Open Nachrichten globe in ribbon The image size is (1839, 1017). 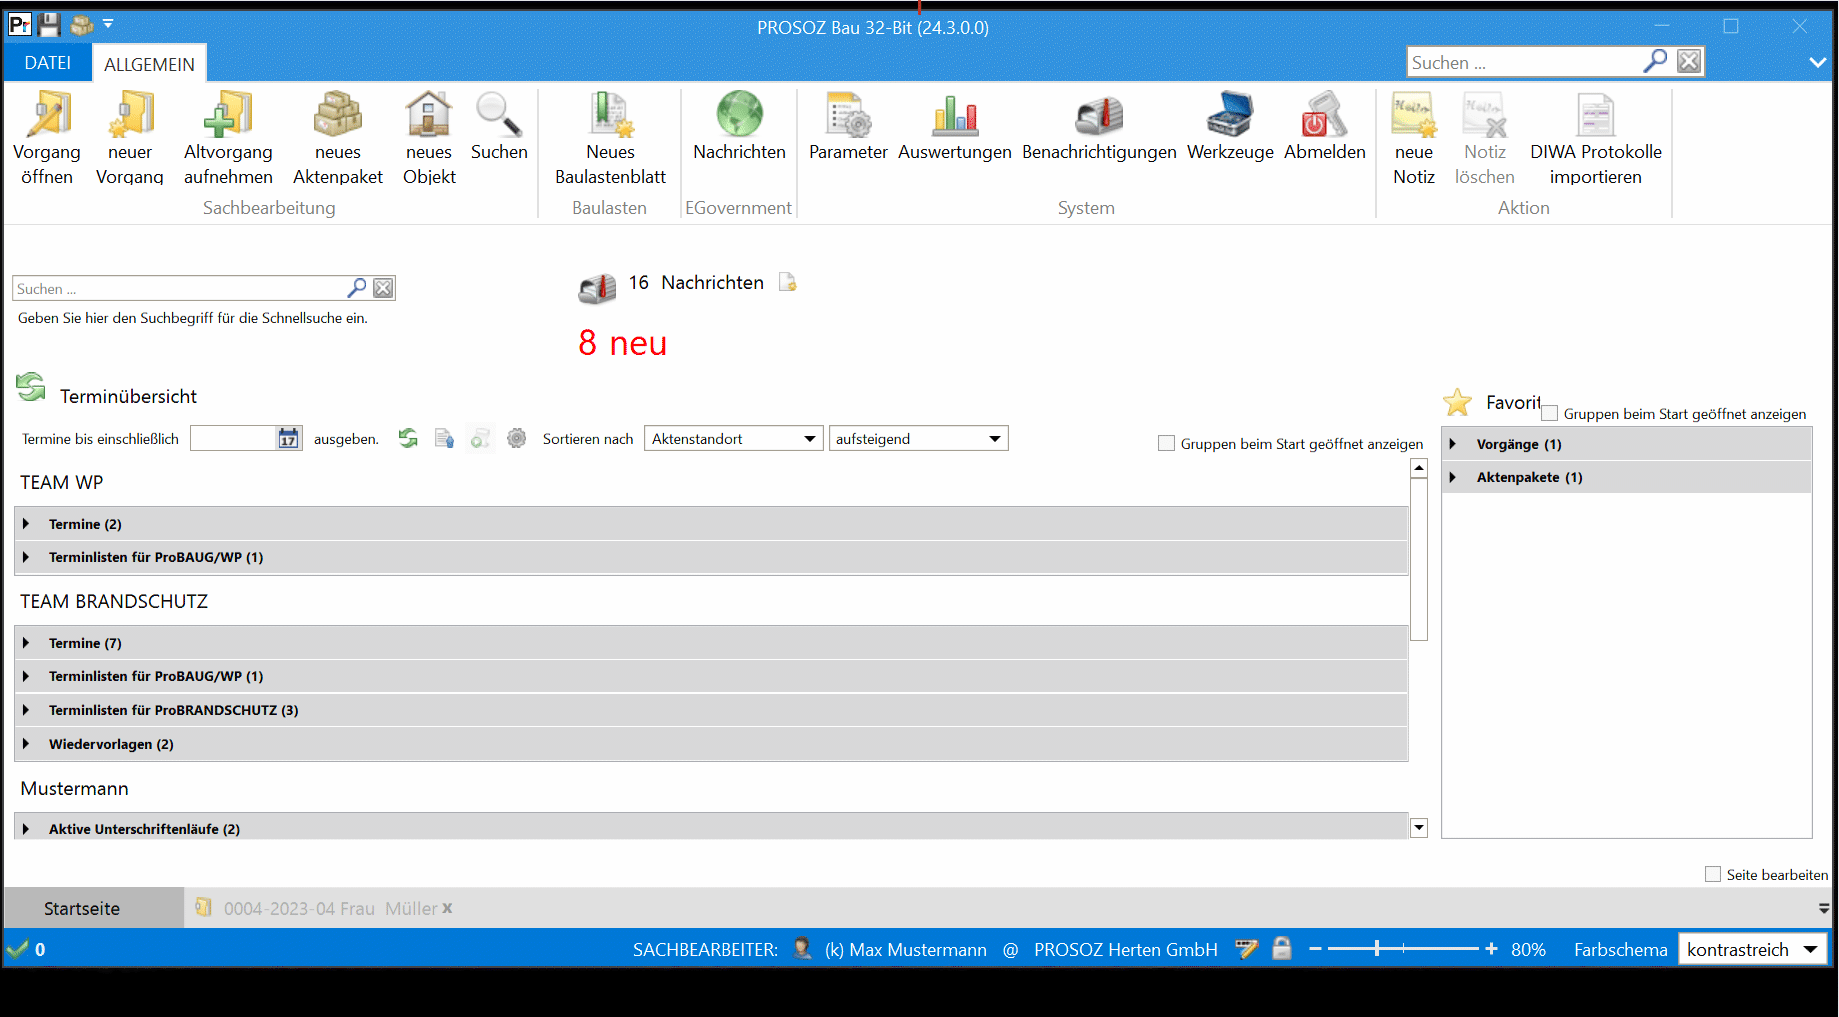click(x=740, y=126)
